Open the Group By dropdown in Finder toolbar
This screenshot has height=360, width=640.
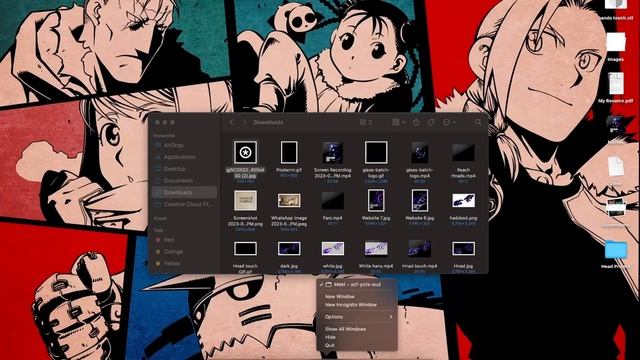coord(398,122)
